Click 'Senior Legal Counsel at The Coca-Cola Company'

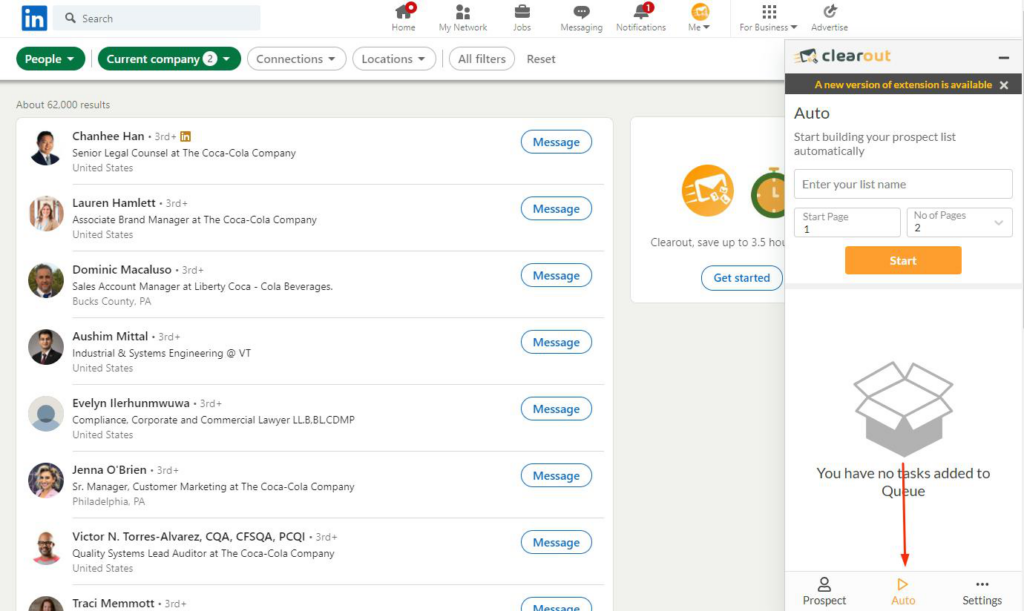[x=184, y=153]
